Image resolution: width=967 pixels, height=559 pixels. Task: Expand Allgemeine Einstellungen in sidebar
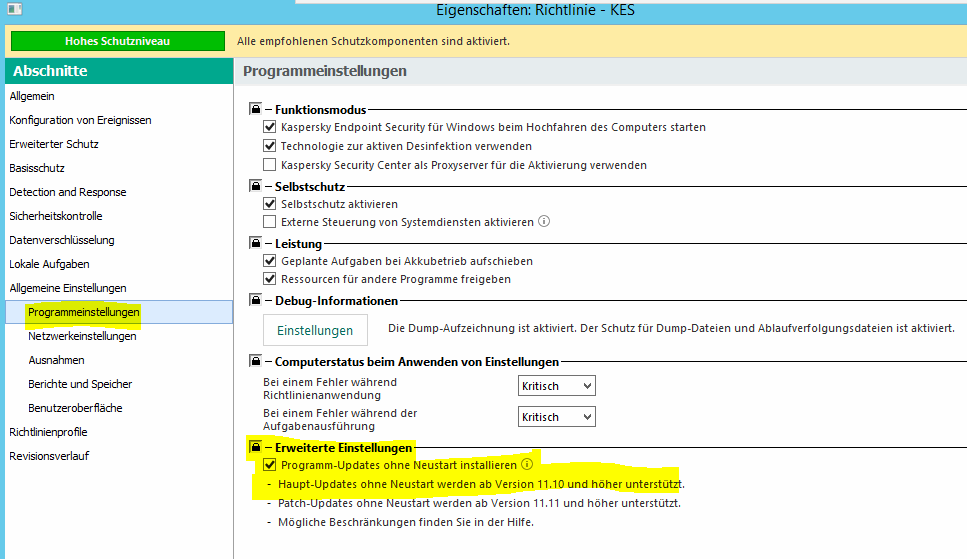point(68,288)
